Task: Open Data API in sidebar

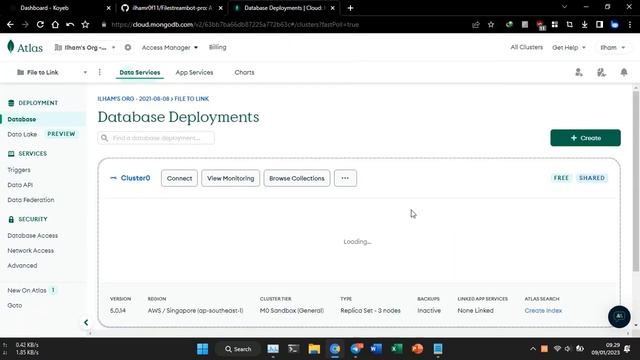Action: point(20,185)
